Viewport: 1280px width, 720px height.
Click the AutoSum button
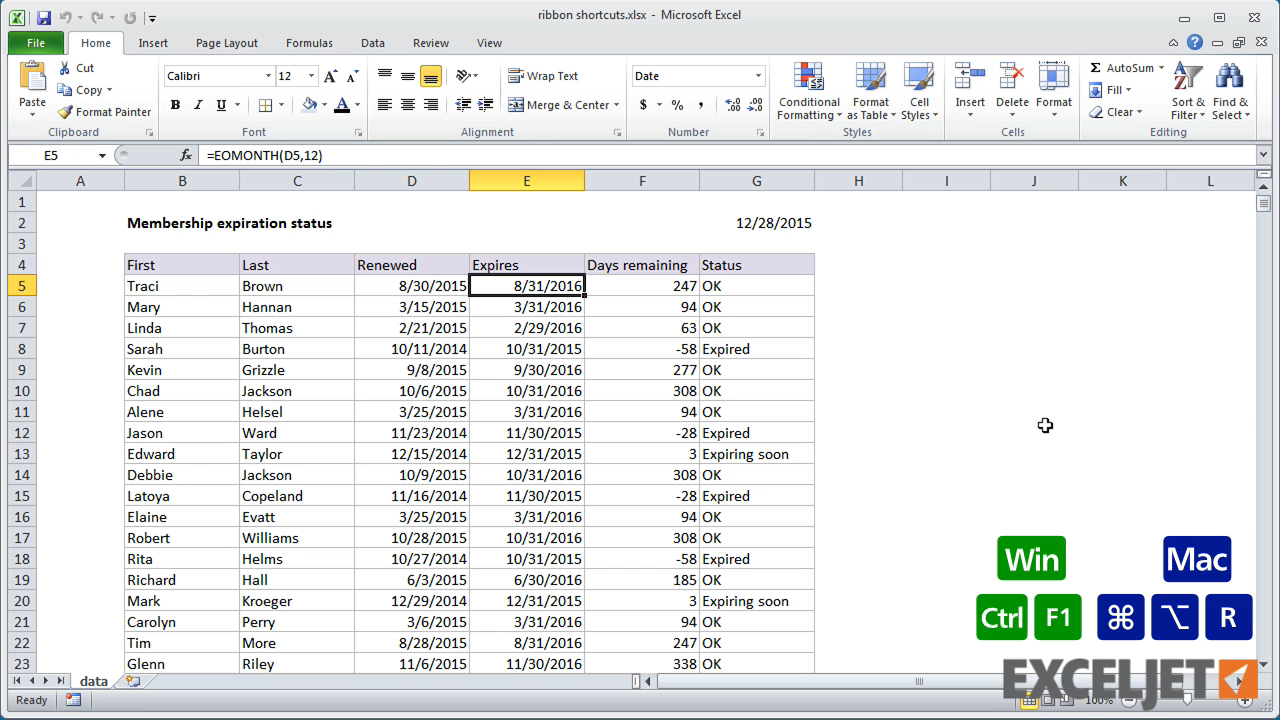[x=1122, y=67]
